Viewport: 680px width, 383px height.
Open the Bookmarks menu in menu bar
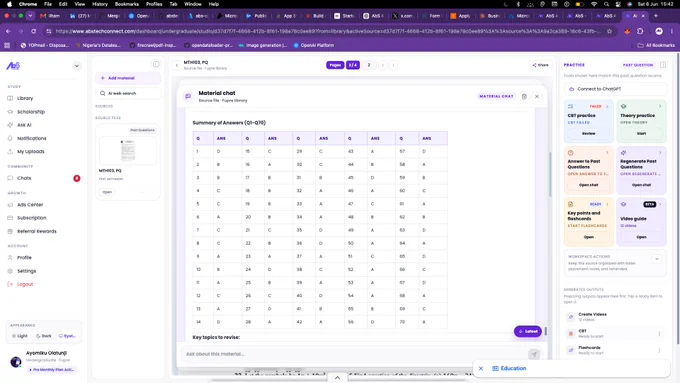[x=127, y=4]
